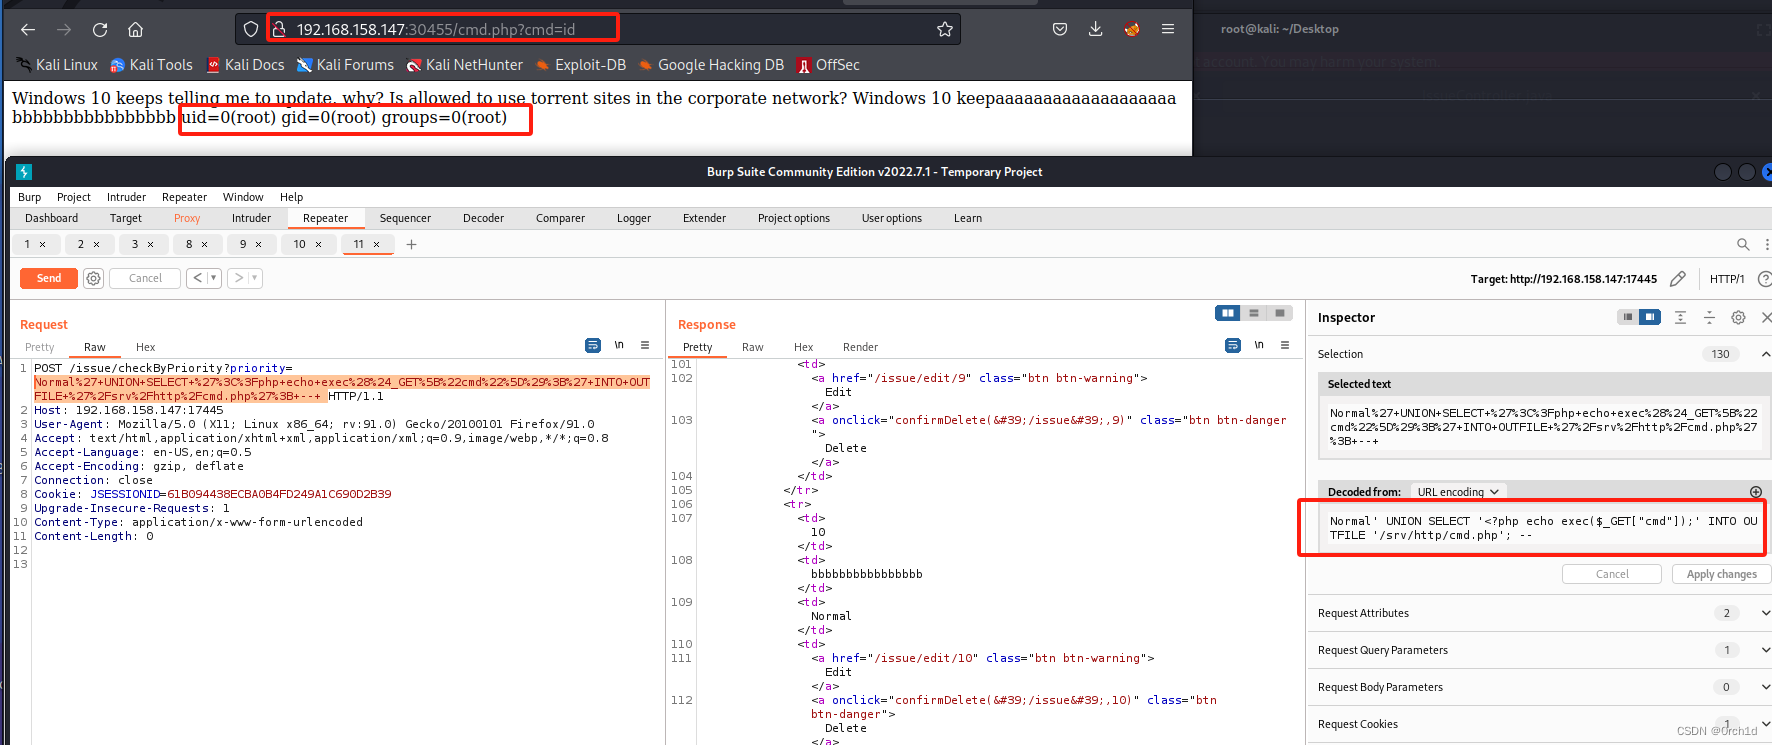Go to previous request in history

click(x=197, y=278)
